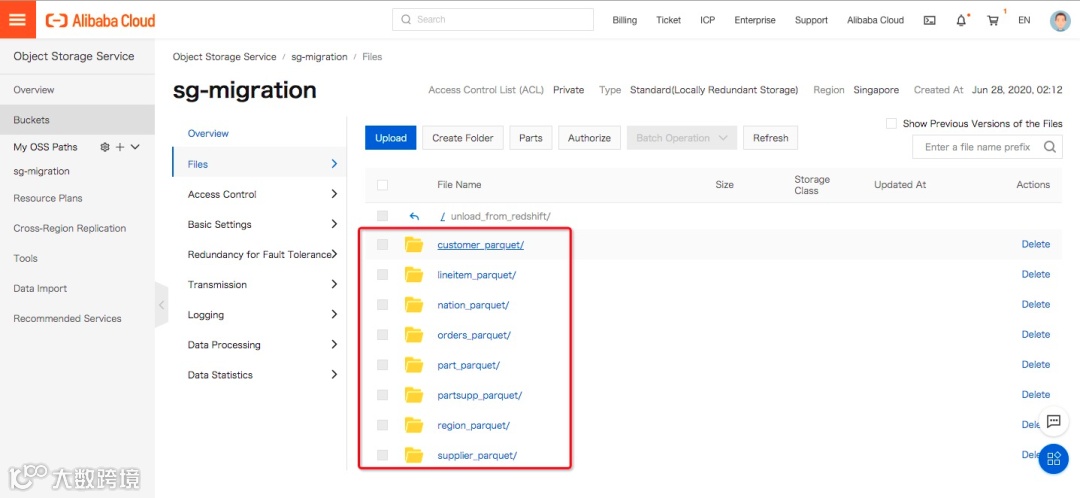Click the partsupp_parquet folder icon
The width and height of the screenshot is (1080, 498).
click(414, 395)
